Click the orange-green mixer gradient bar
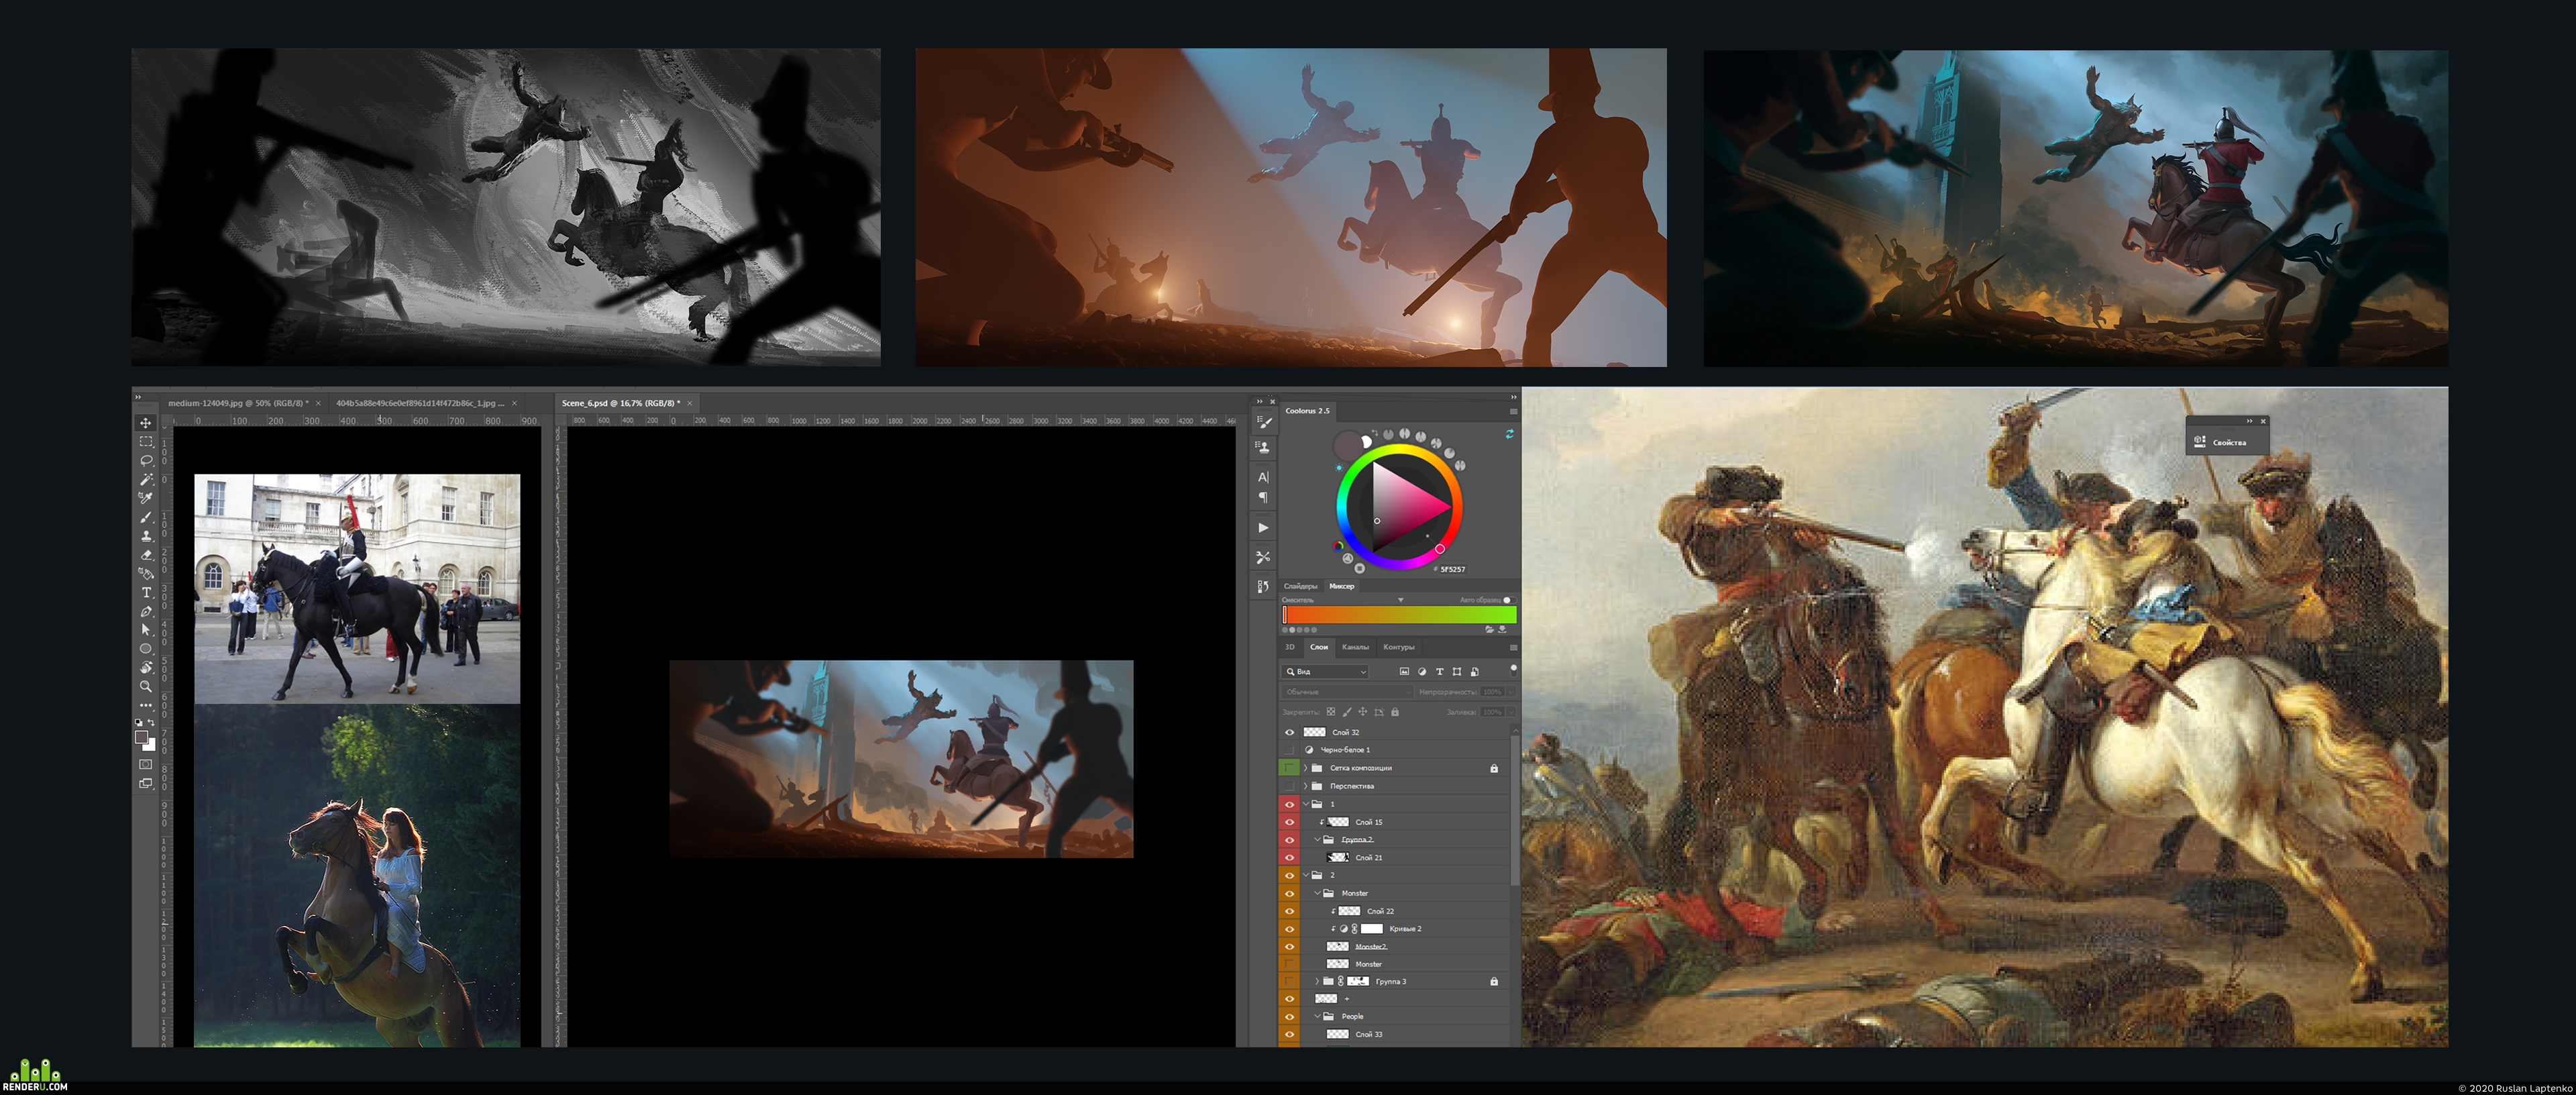This screenshot has width=2576, height=1095. click(x=1400, y=615)
